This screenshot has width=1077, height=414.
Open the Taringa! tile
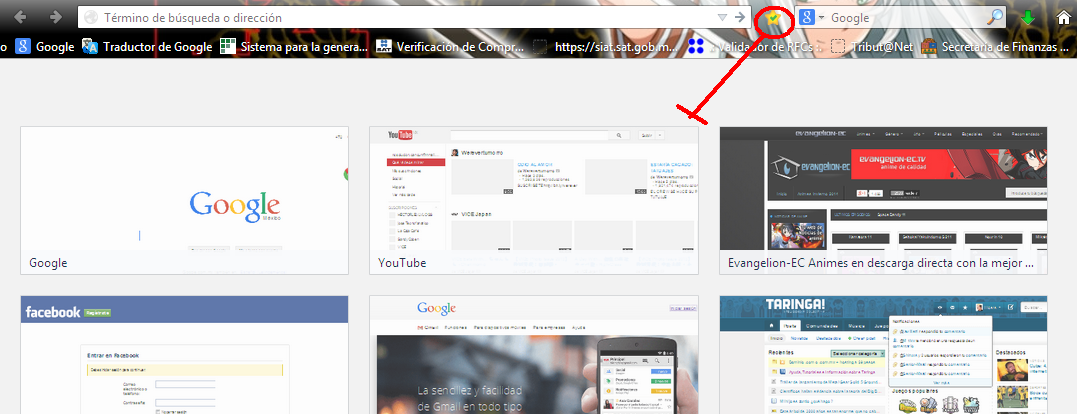(x=883, y=355)
